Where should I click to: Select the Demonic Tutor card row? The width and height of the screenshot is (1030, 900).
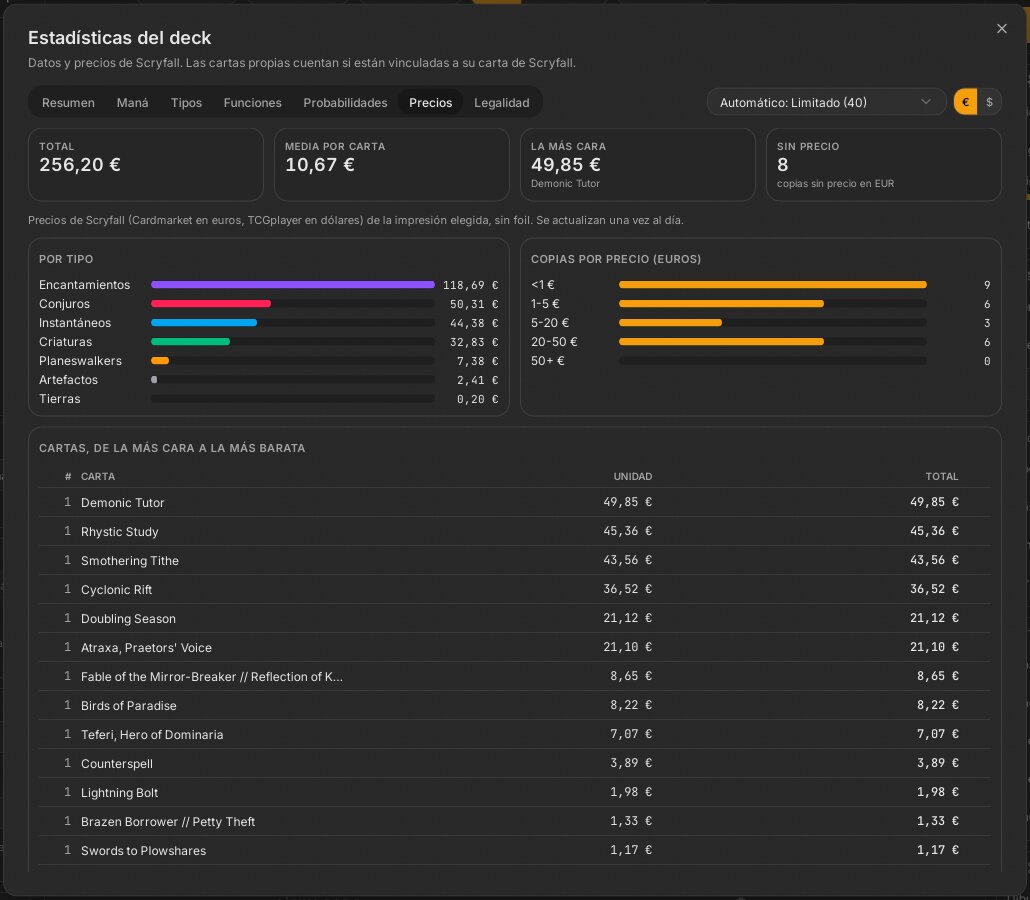click(x=514, y=502)
